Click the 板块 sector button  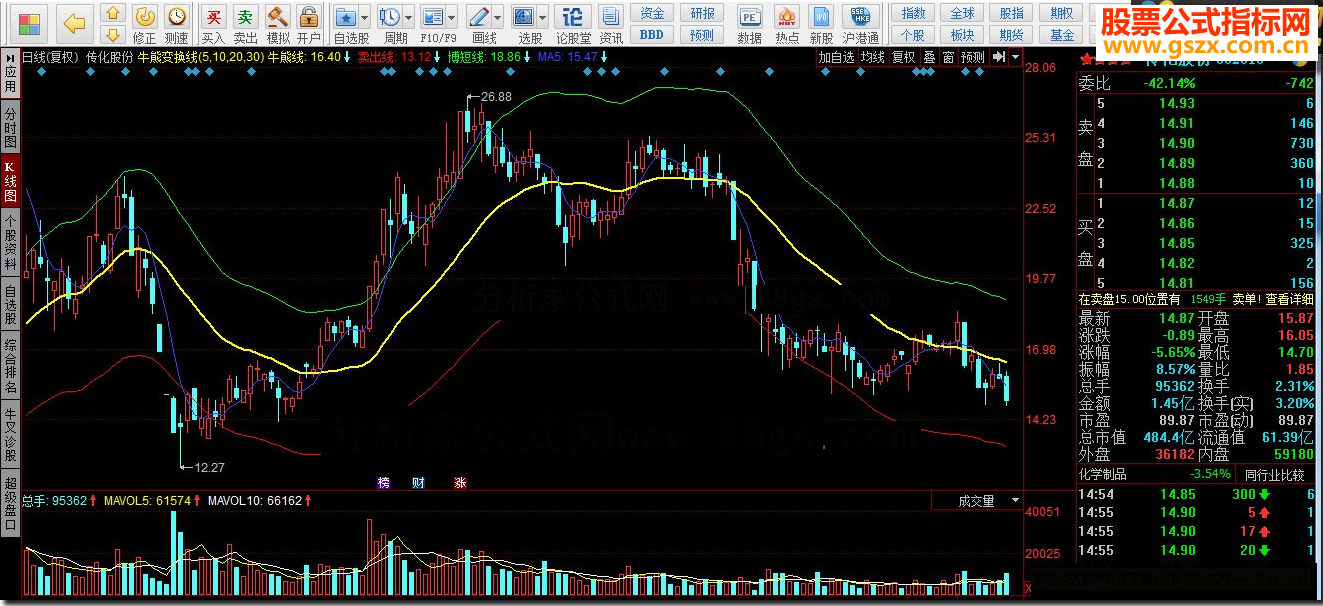pyautogui.click(x=962, y=35)
